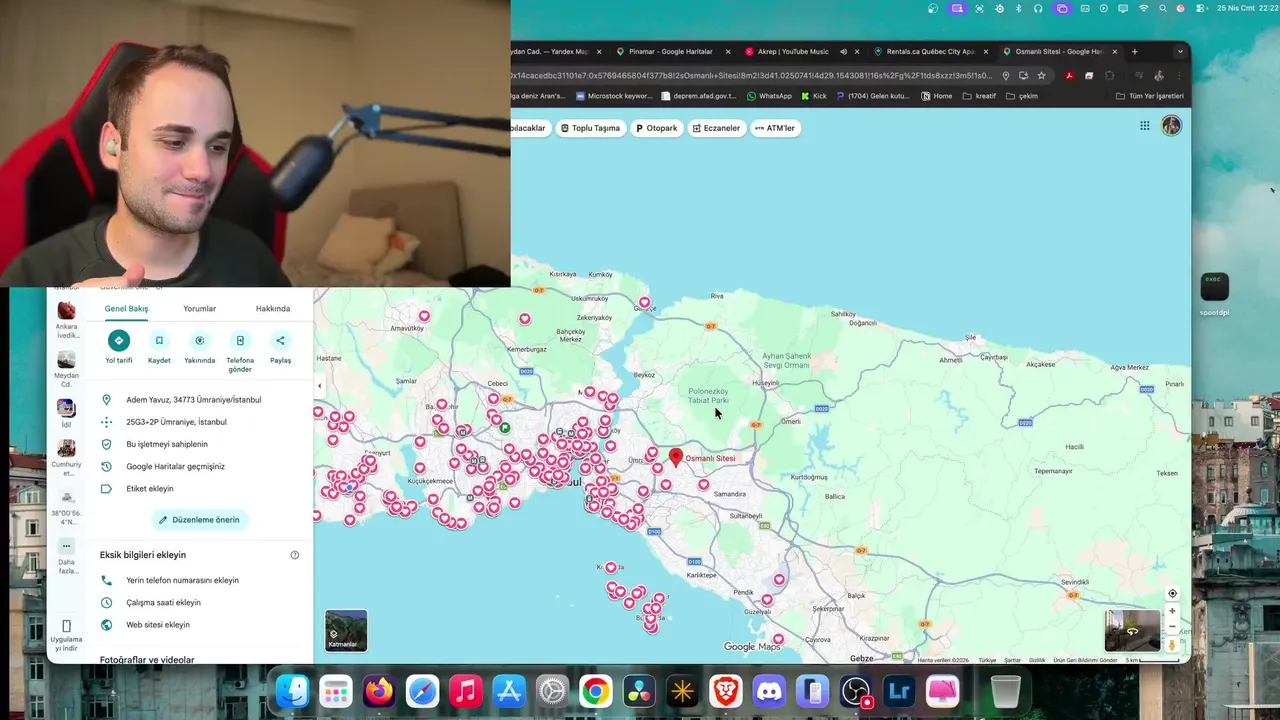
Task: Expand Chrome tab search dropdown arrow
Action: pyautogui.click(x=1180, y=52)
